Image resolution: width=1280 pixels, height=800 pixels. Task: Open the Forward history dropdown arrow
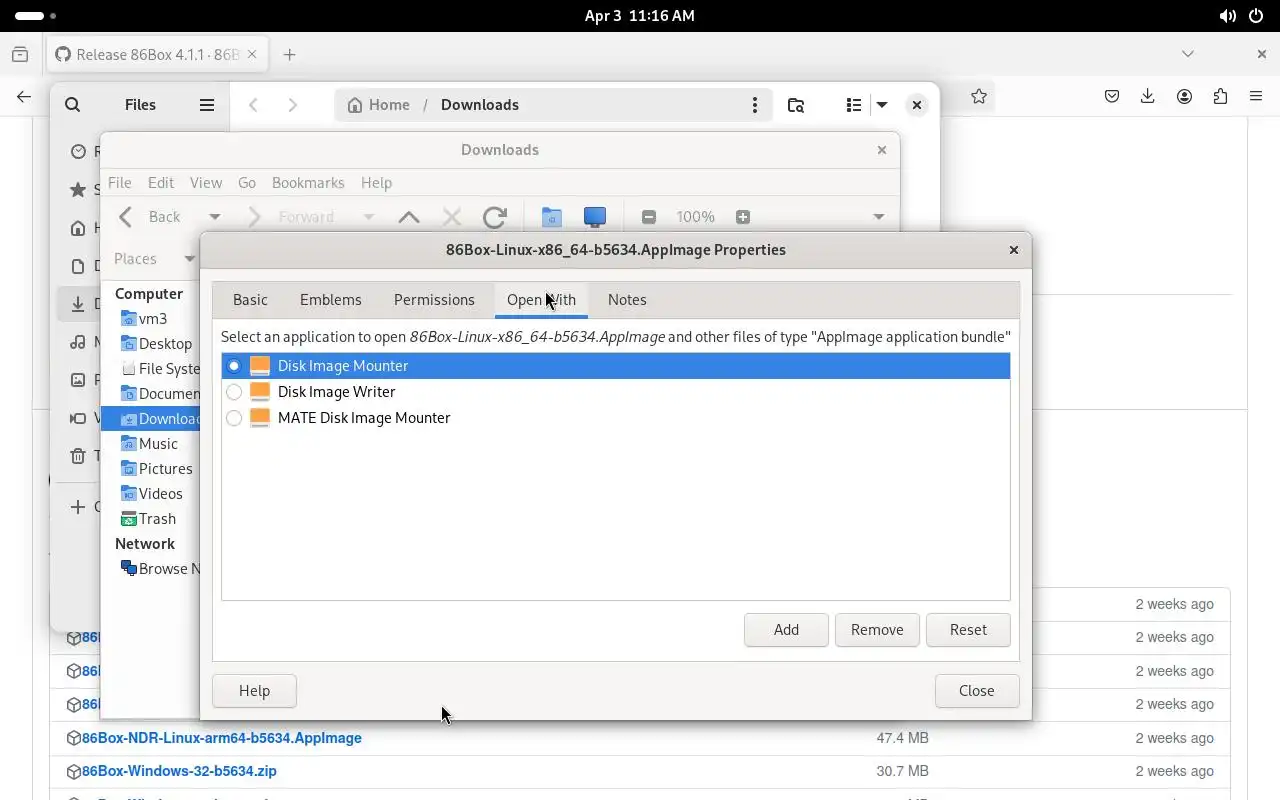point(368,217)
